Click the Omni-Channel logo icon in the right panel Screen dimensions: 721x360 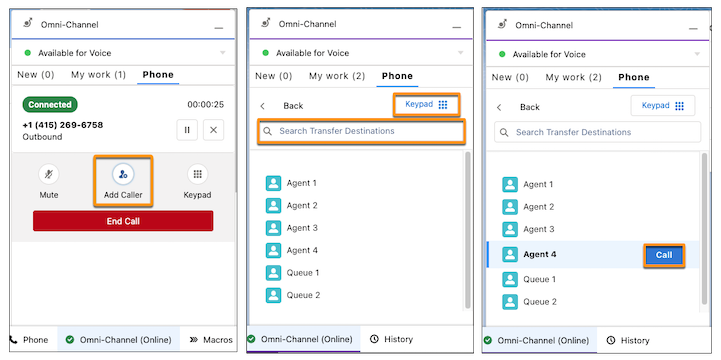502,24
